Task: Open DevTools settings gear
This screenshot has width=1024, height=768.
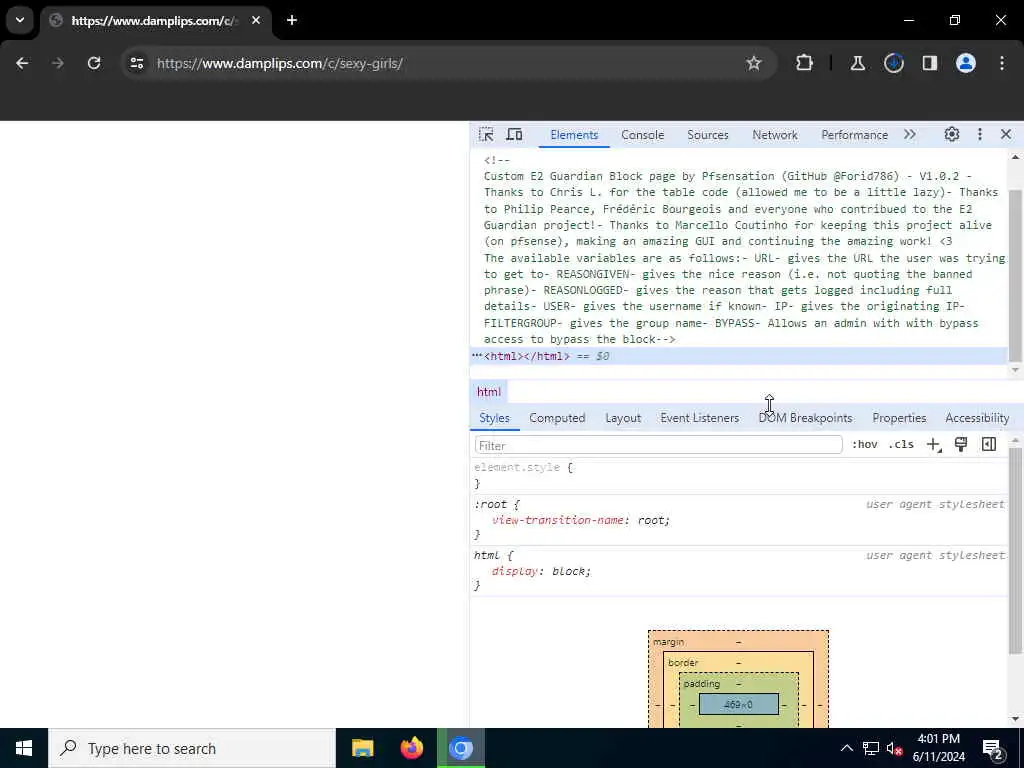Action: click(x=952, y=135)
